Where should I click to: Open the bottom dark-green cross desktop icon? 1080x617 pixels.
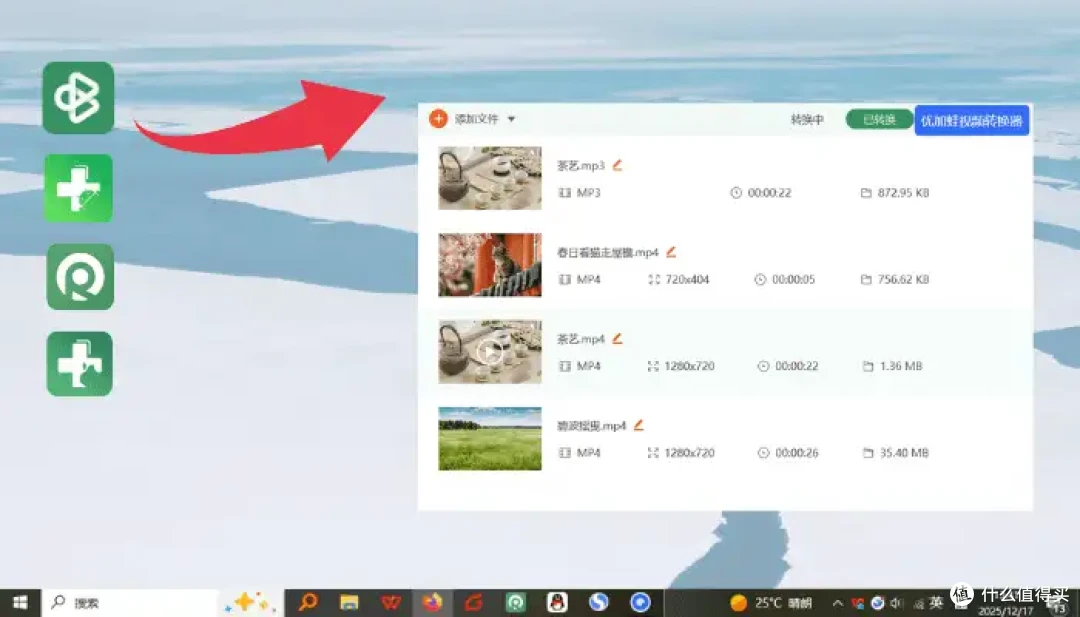(80, 364)
